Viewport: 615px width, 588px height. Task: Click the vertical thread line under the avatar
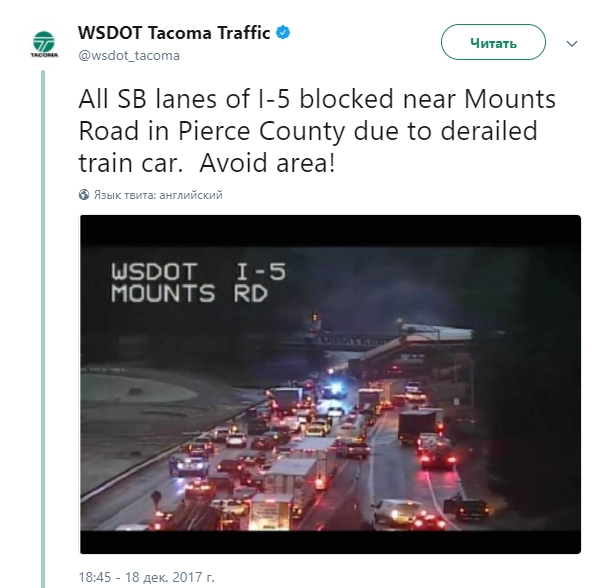pos(43,329)
